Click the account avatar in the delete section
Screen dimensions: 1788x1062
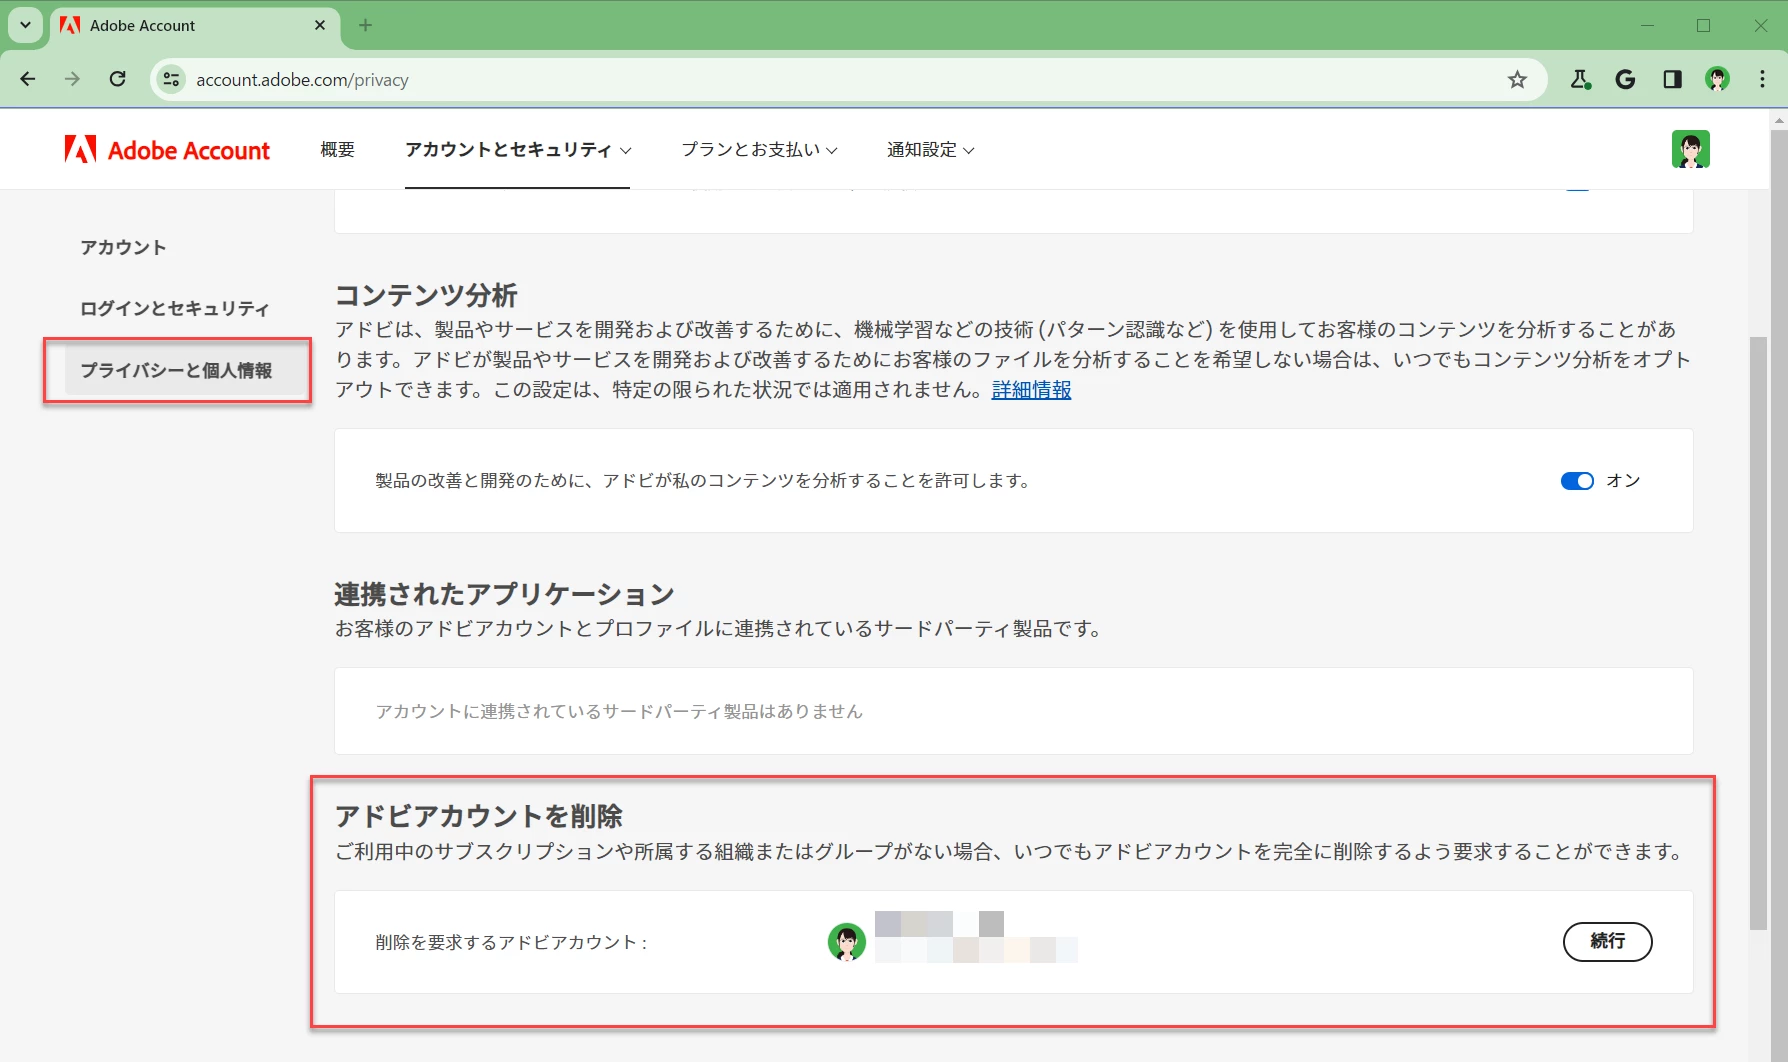click(847, 942)
